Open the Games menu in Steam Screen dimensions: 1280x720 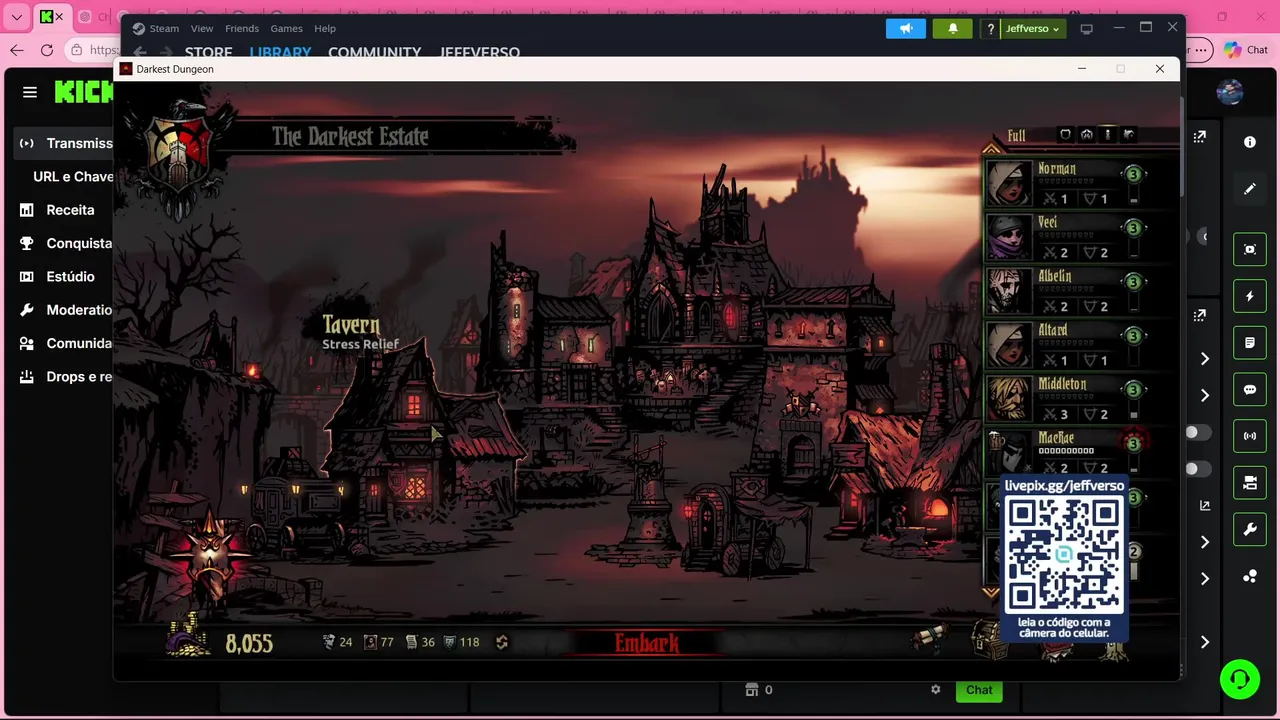click(286, 28)
